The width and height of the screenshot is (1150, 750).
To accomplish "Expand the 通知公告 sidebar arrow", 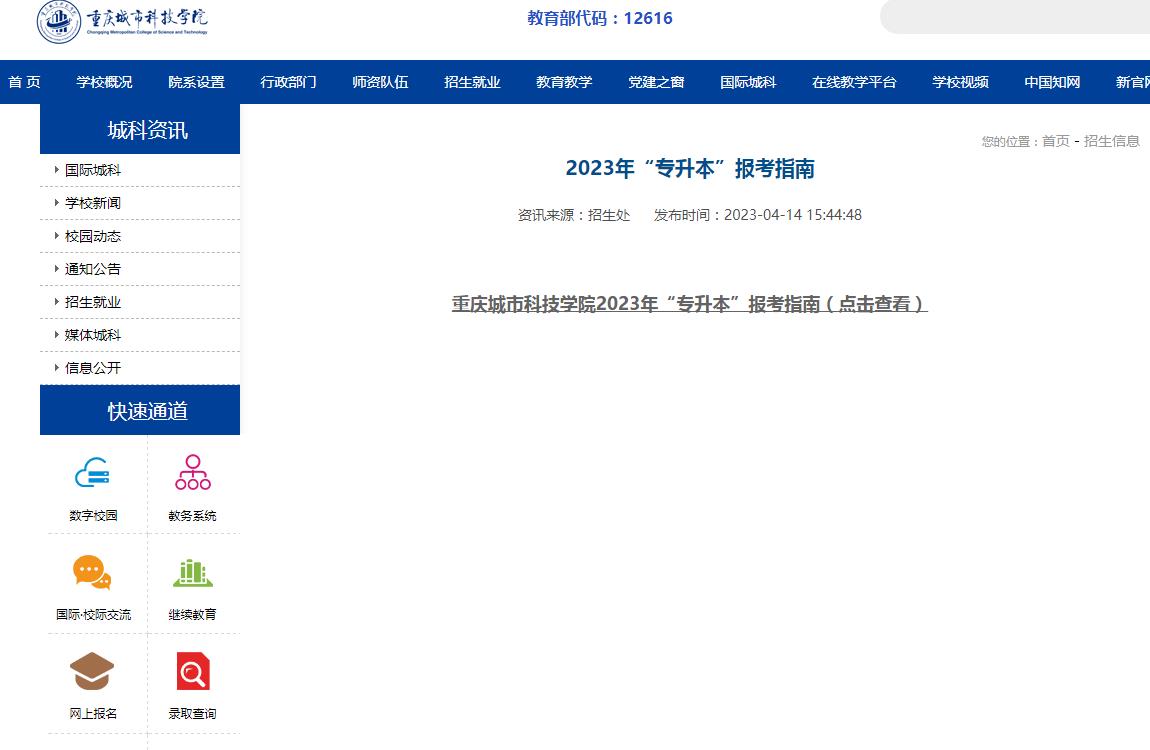I will tap(56, 268).
